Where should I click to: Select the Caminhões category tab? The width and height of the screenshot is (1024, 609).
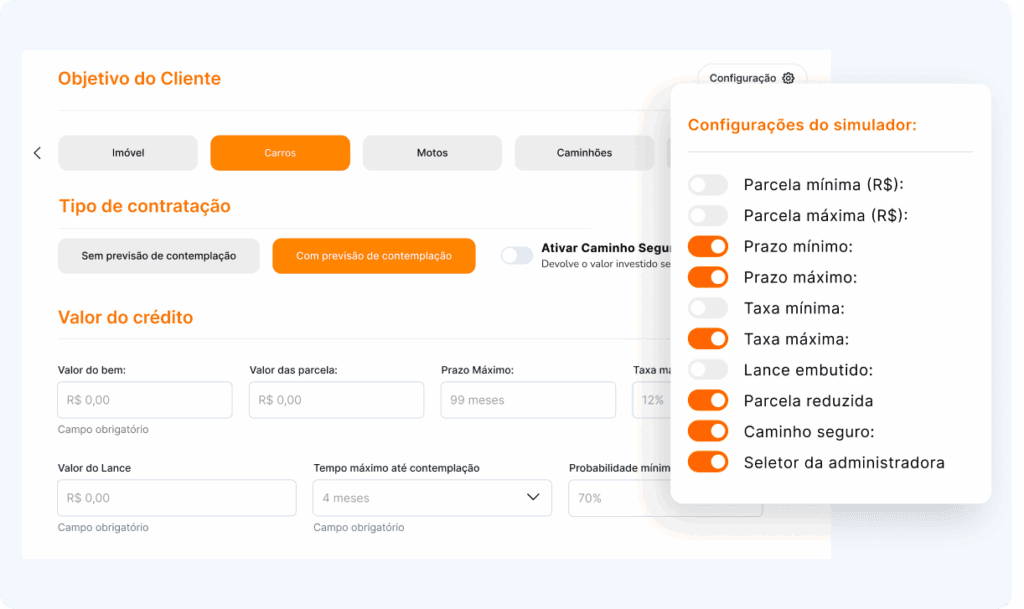click(x=584, y=153)
